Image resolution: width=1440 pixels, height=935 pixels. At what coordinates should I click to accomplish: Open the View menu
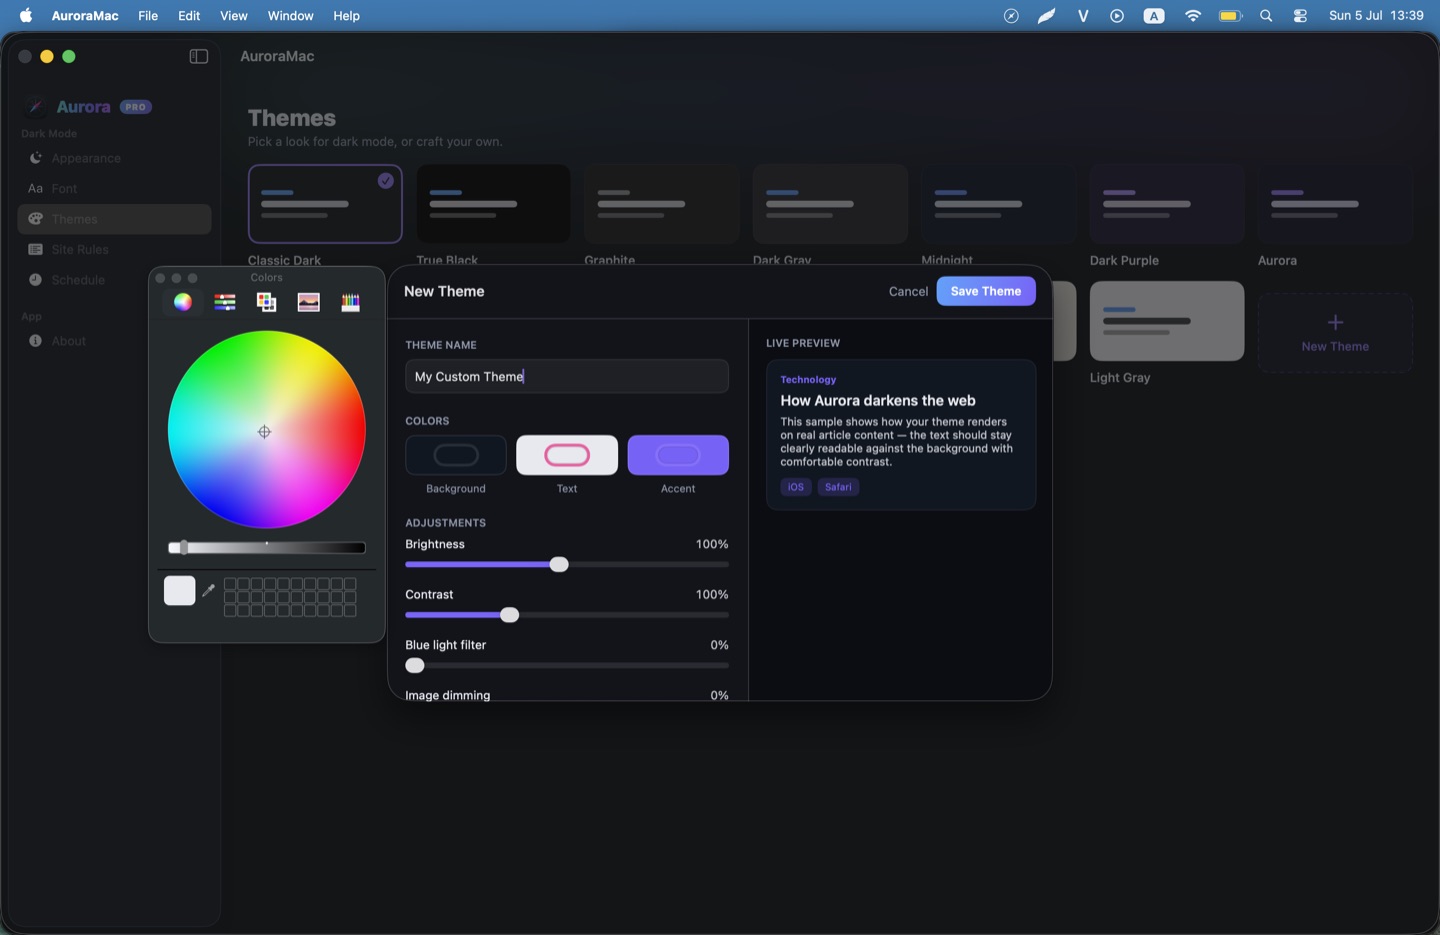point(234,16)
